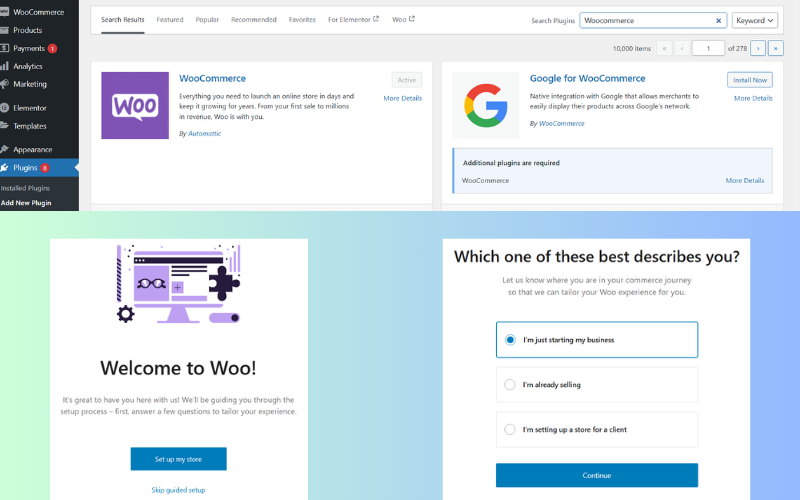Open the Google for WooCommerce title link
This screenshot has width=800, height=500.
point(587,79)
